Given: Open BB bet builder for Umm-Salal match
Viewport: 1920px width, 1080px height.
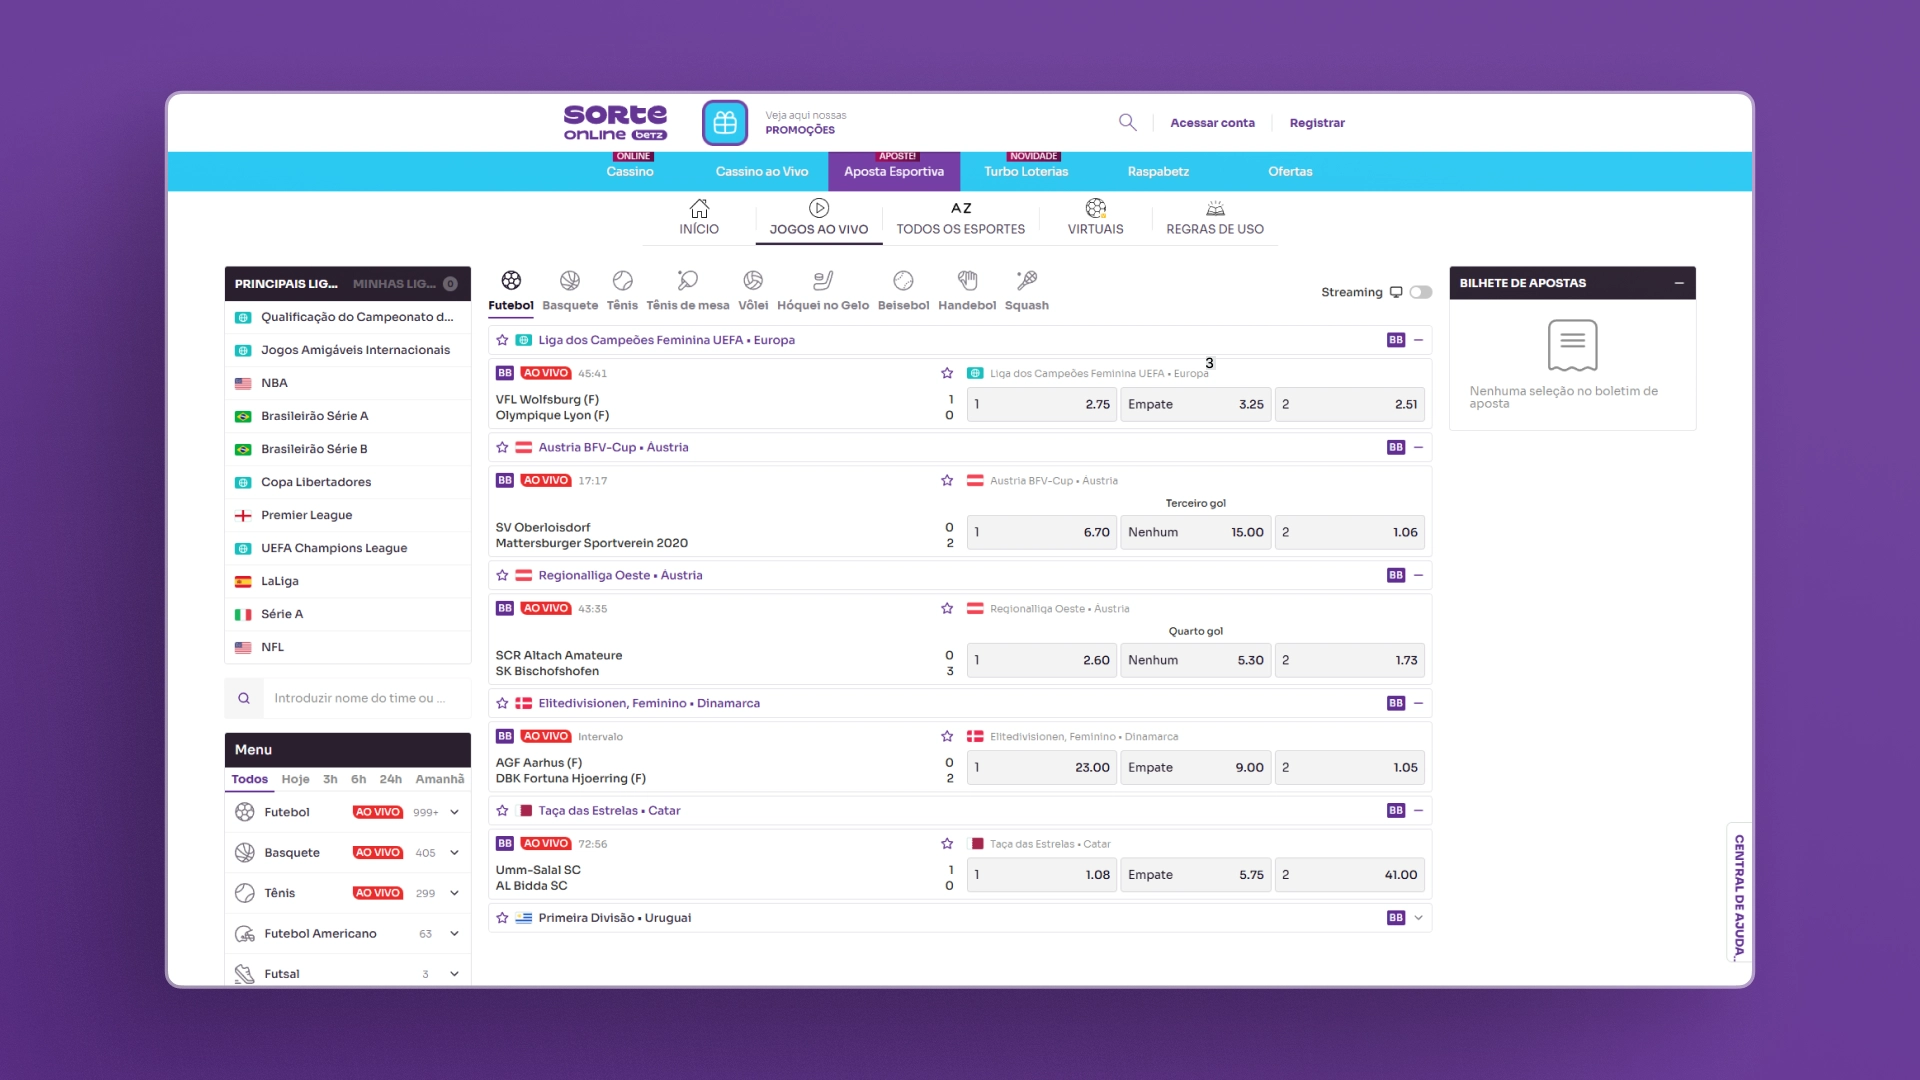Looking at the screenshot, I should (505, 843).
